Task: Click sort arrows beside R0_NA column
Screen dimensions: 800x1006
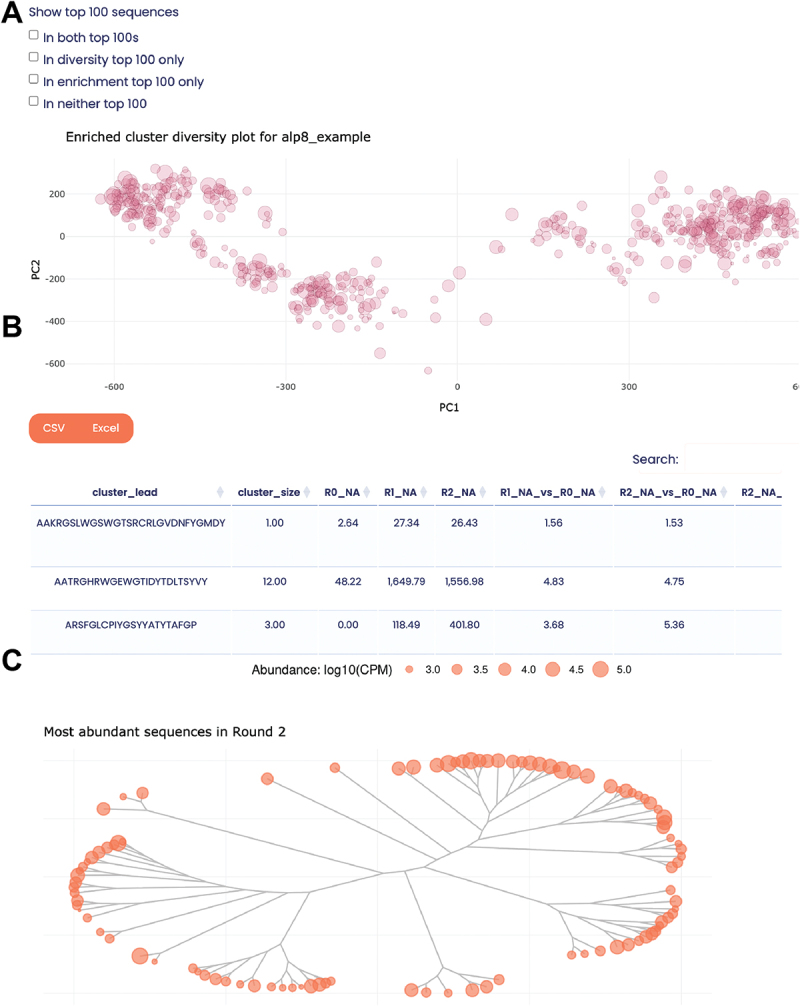Action: click(366, 492)
